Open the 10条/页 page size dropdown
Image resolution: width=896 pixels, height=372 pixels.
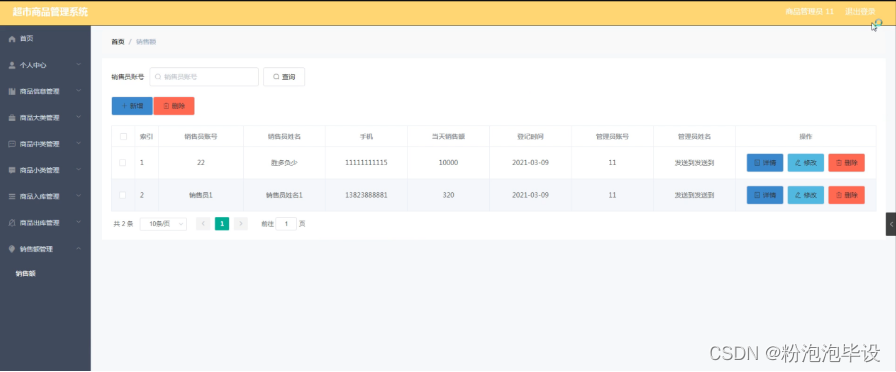coord(163,224)
